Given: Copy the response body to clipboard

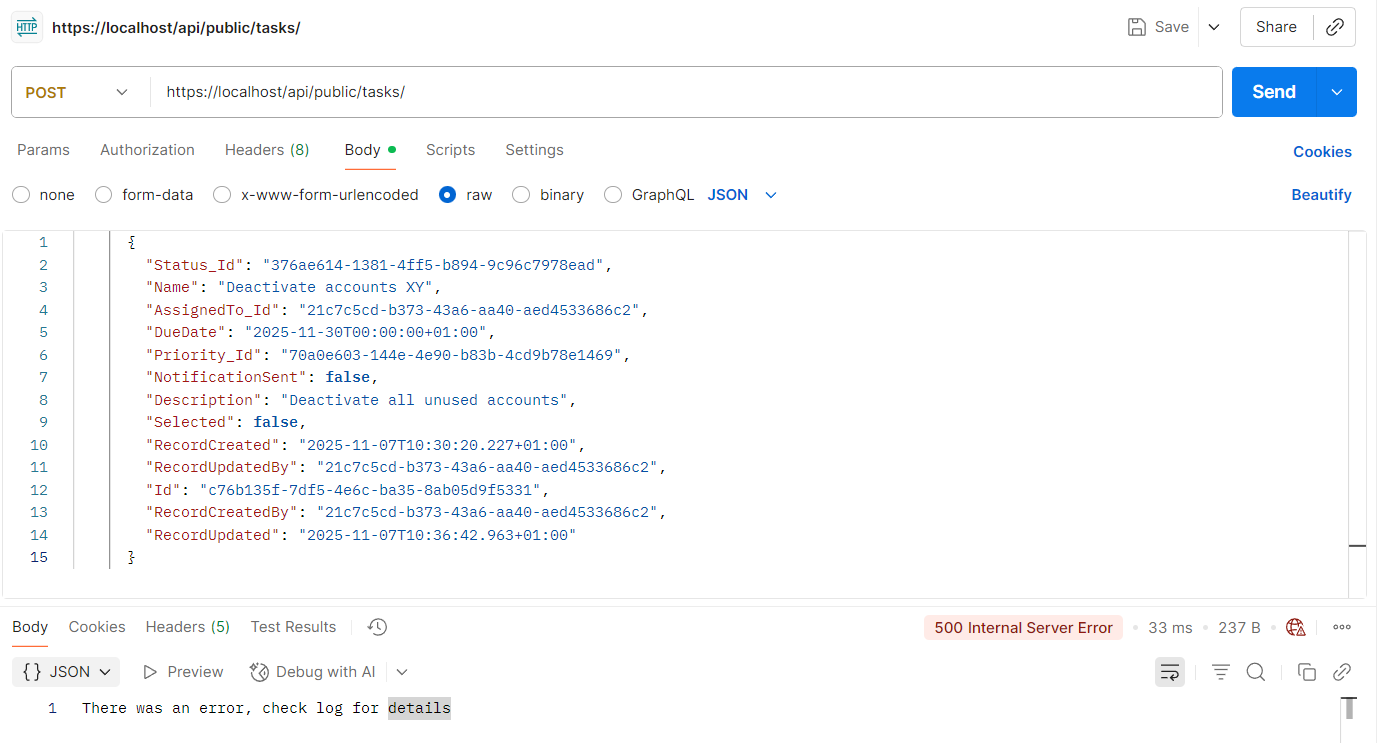Looking at the screenshot, I should (1306, 672).
